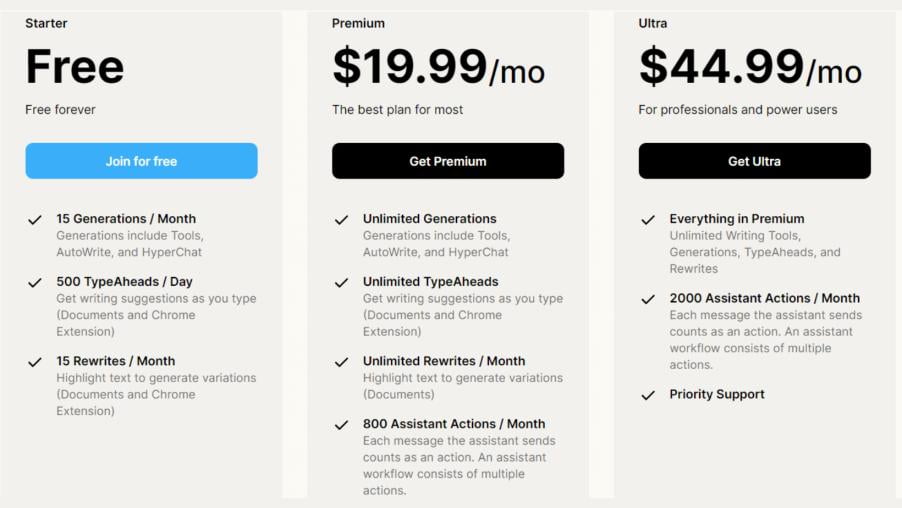Click the Ultra plan title
Image resolution: width=902 pixels, height=508 pixels.
tap(652, 23)
